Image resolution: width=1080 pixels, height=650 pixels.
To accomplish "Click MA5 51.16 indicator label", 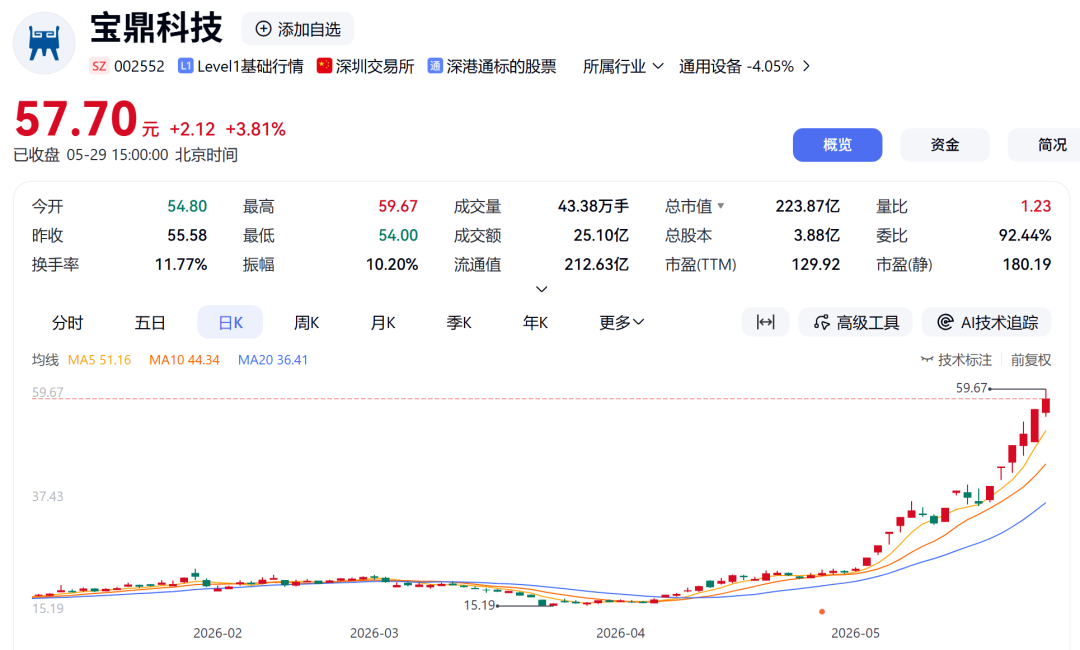I will 99,359.
